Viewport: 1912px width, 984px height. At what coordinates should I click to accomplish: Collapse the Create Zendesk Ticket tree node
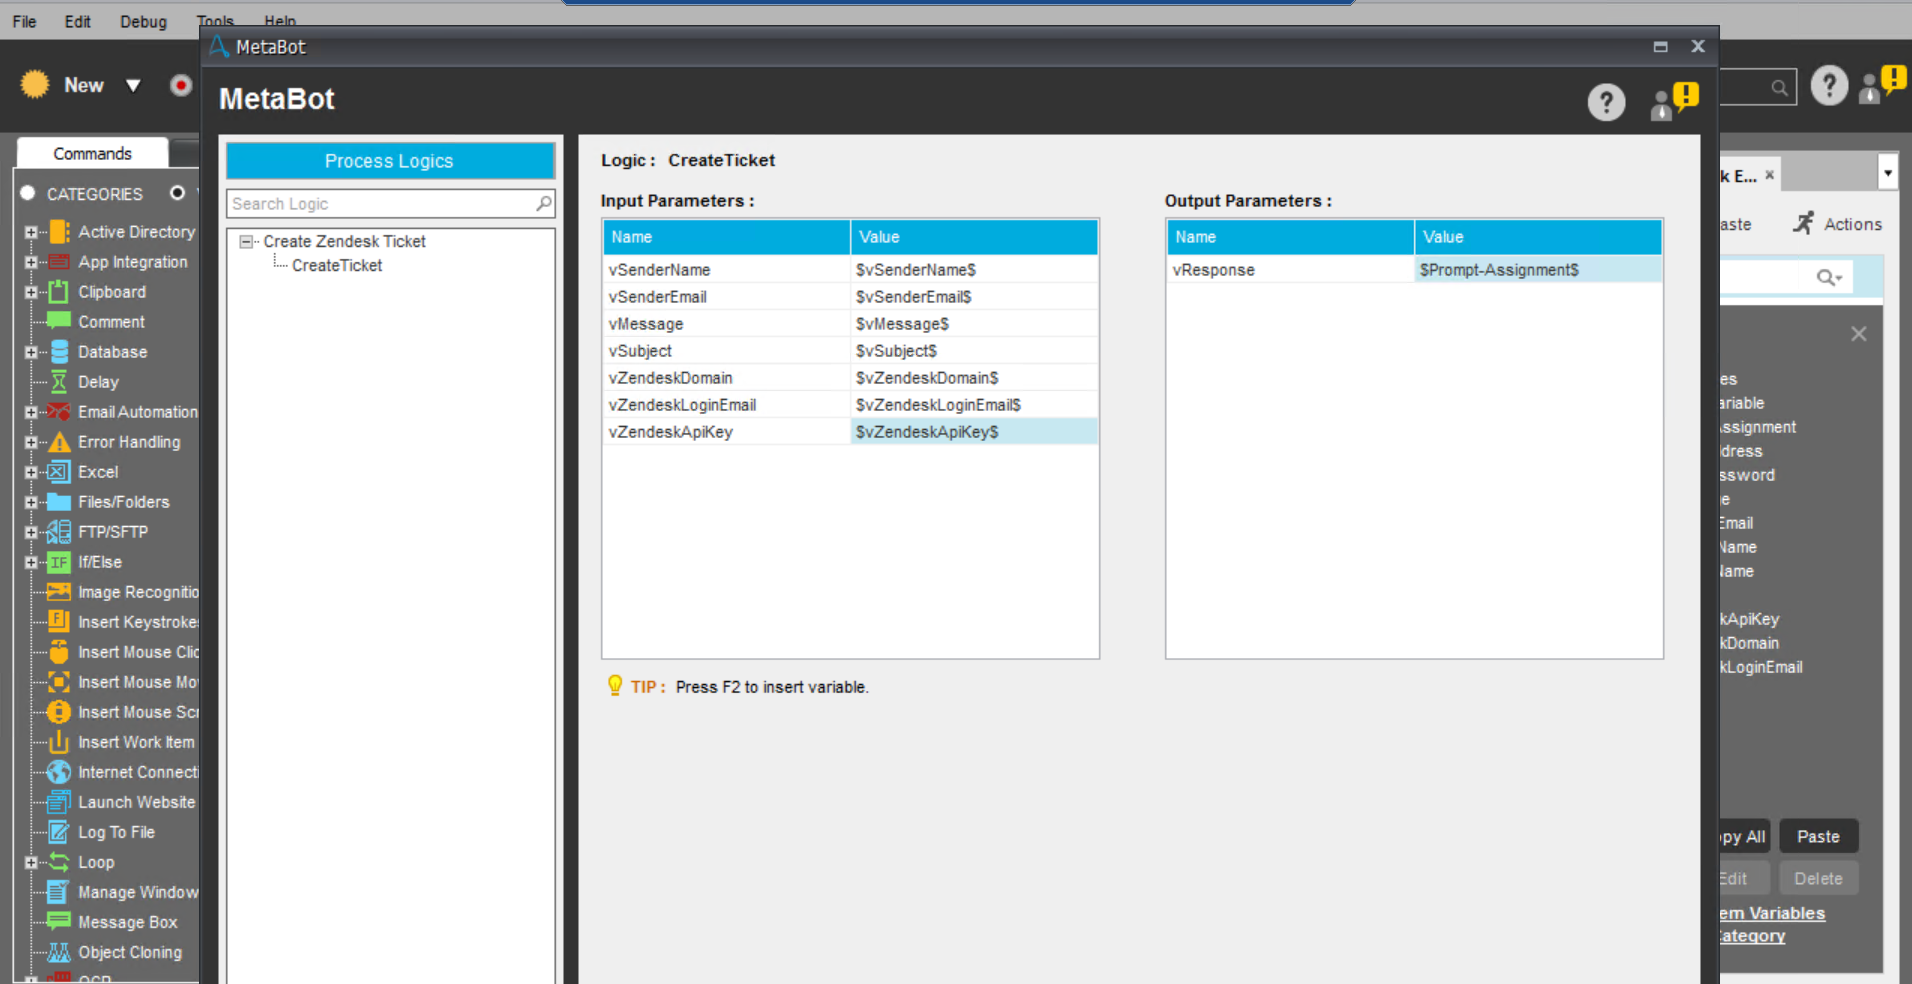tap(246, 241)
